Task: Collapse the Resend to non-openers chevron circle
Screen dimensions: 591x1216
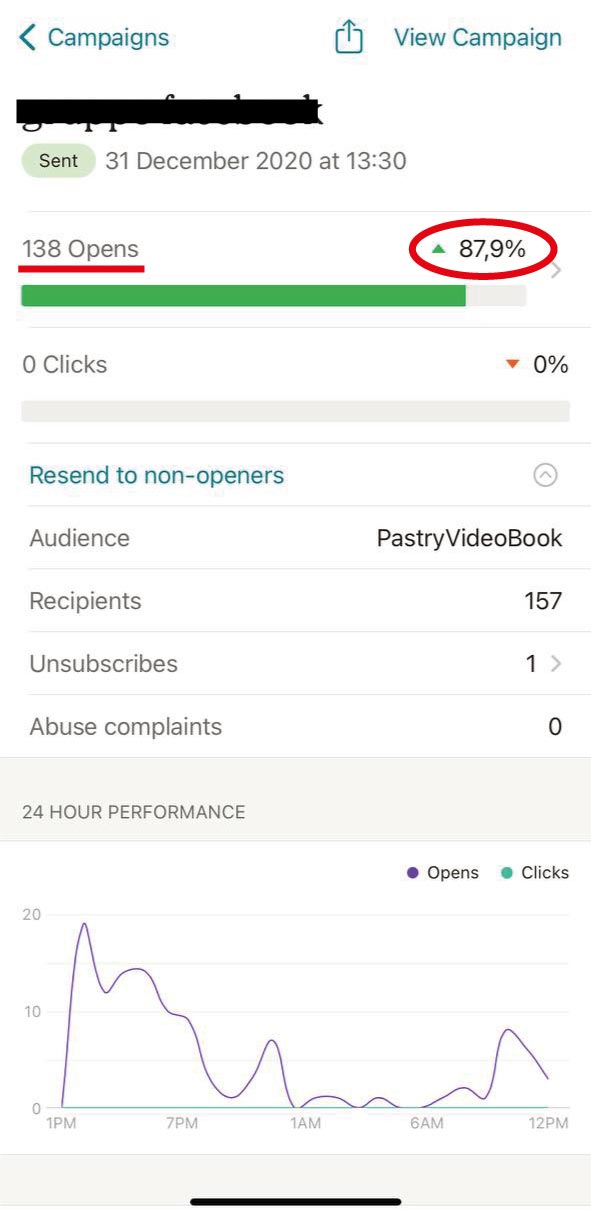Action: (x=545, y=476)
